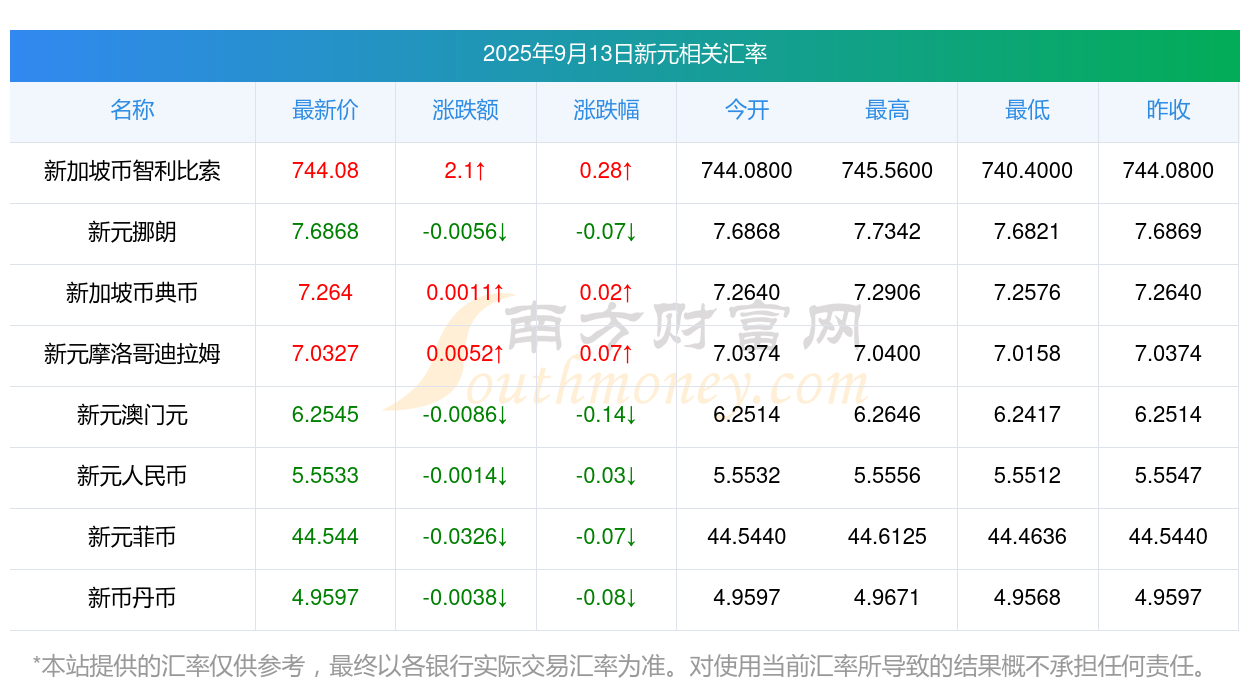Click the high value 745.5600
Screen dimensions: 1250x698
pos(887,171)
